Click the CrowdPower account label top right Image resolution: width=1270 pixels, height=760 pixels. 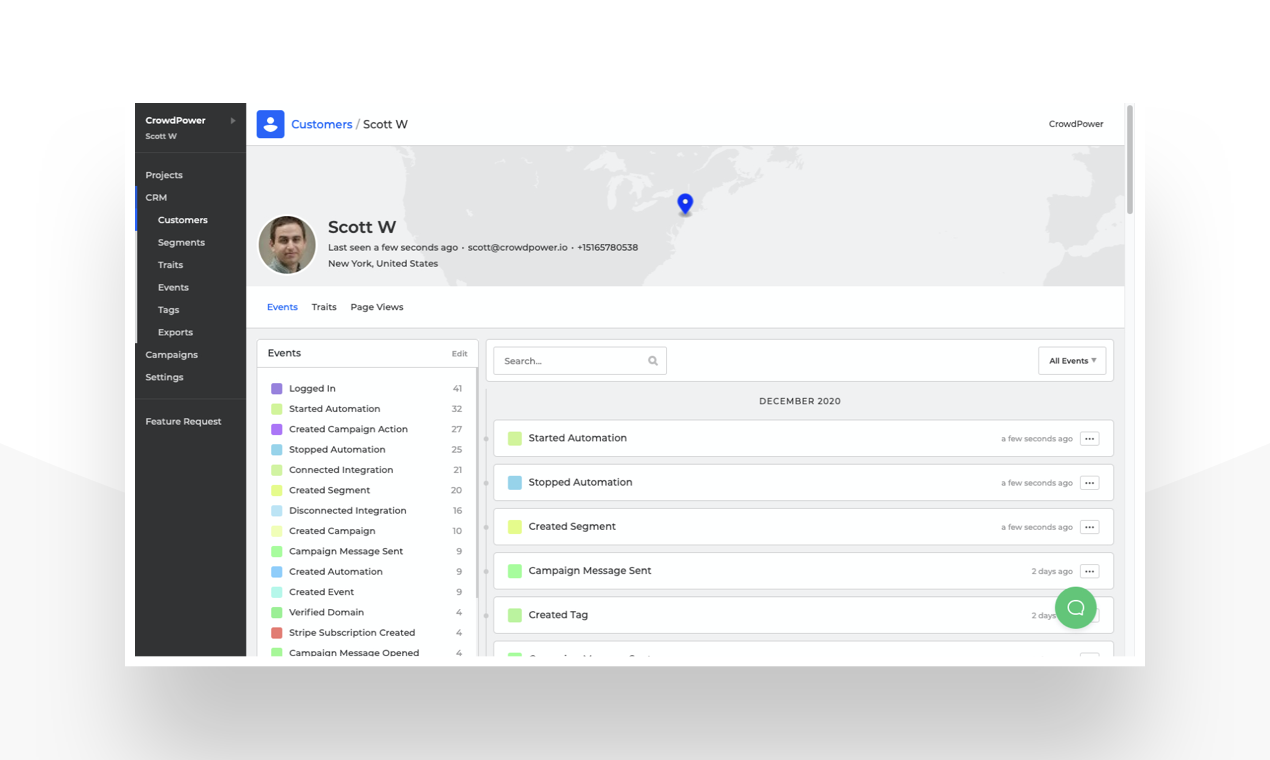1076,124
